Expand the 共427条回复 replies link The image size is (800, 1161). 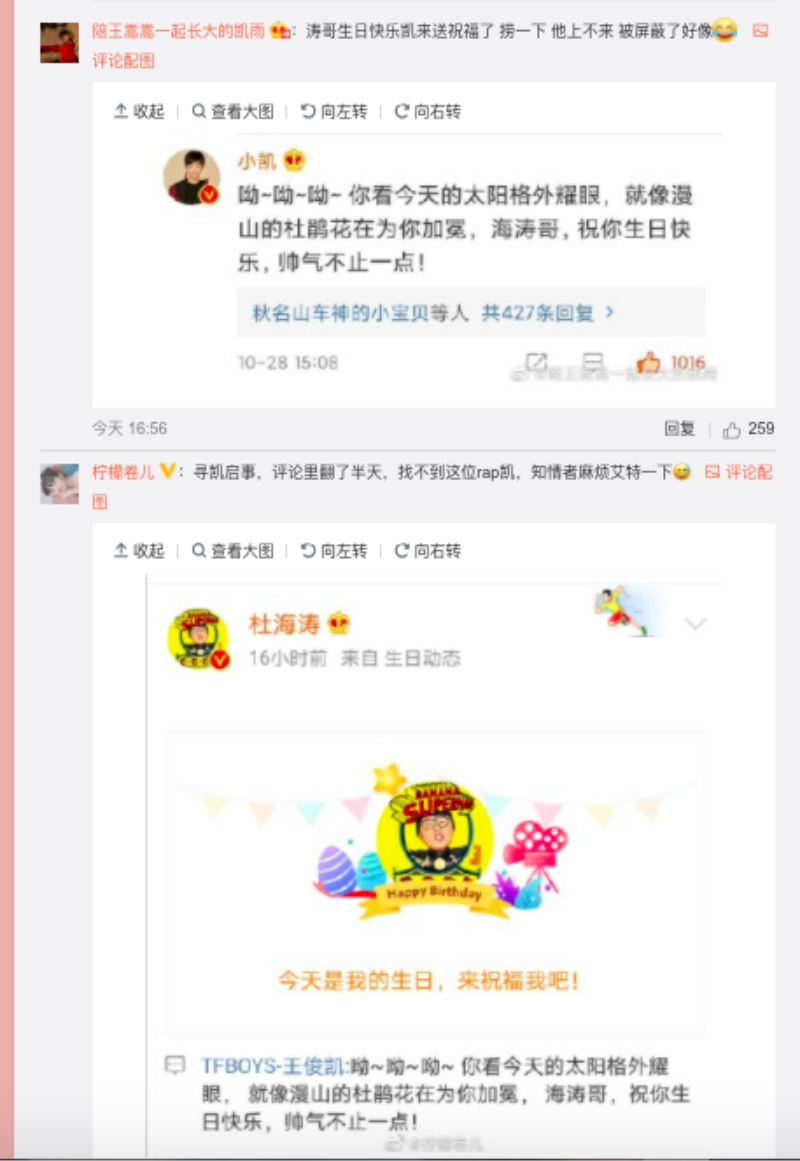click(x=433, y=313)
